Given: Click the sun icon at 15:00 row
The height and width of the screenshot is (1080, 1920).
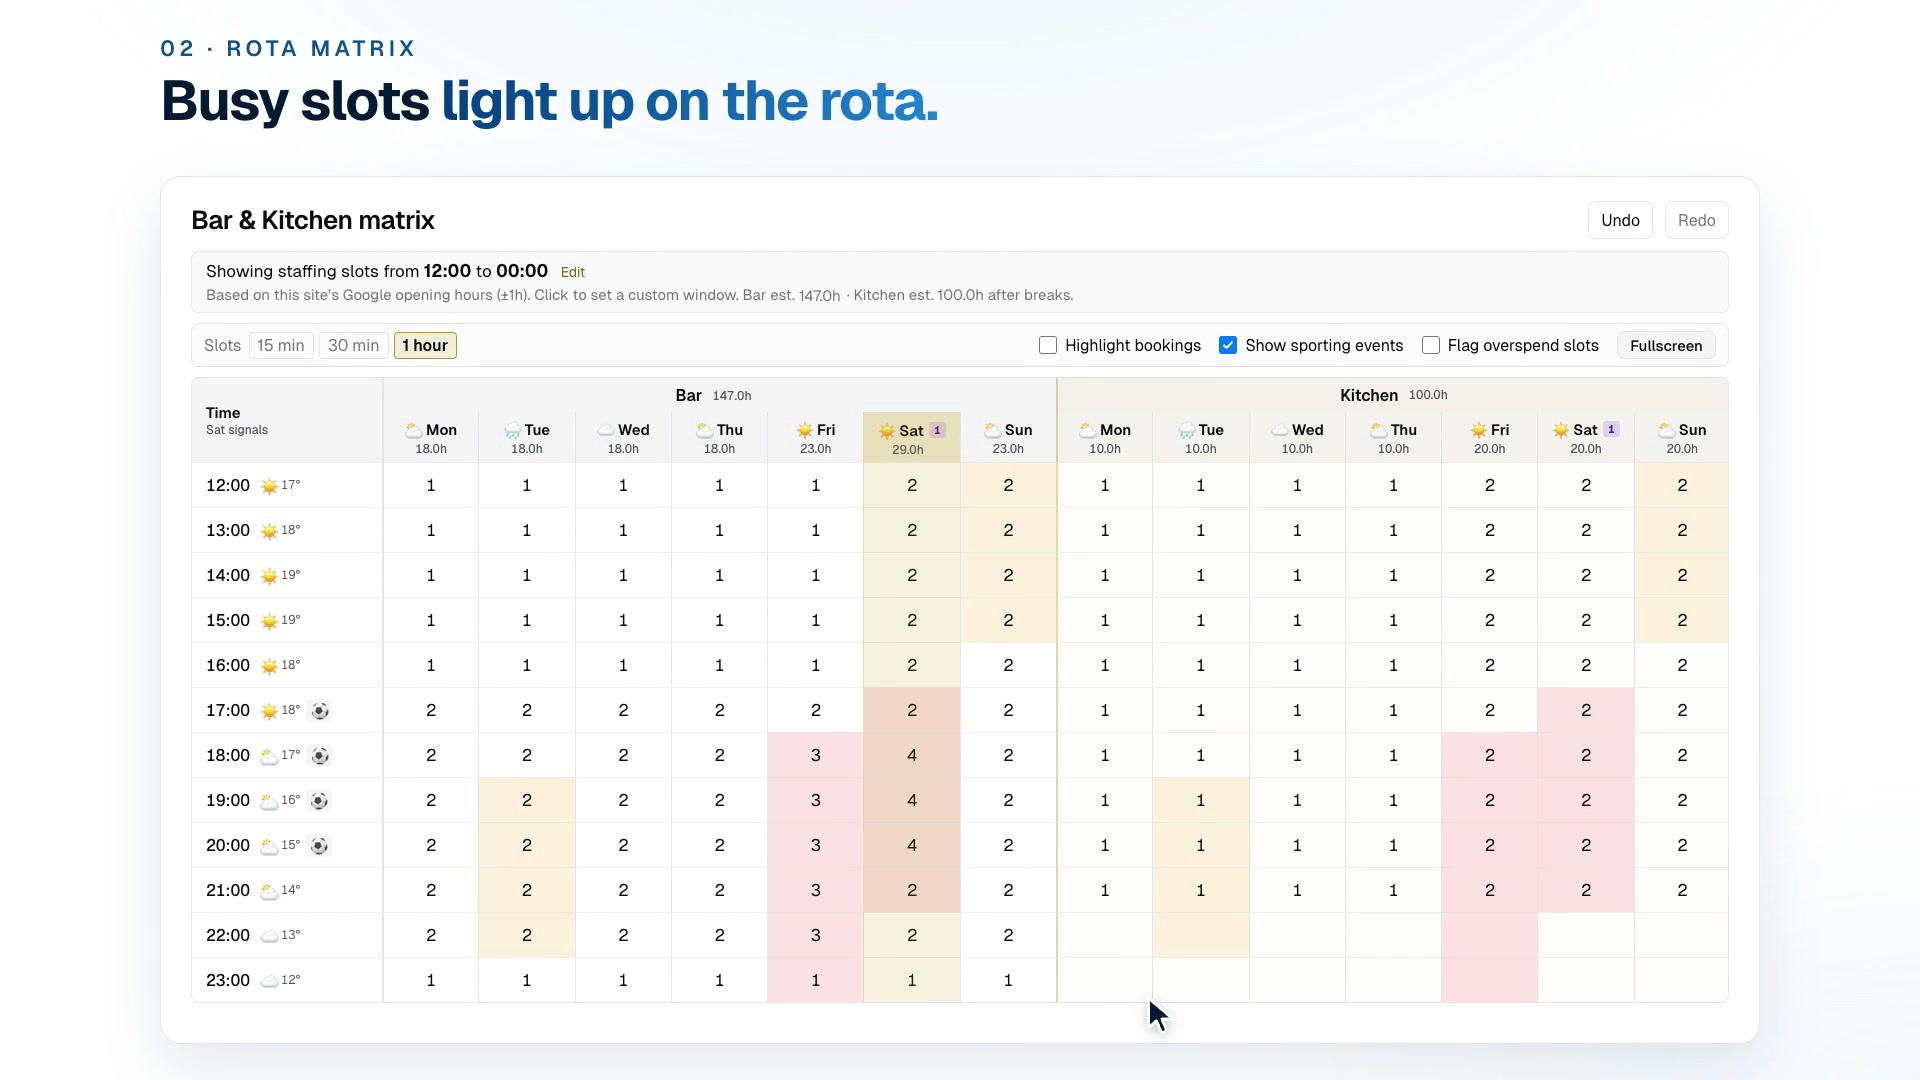Looking at the screenshot, I should [269, 621].
